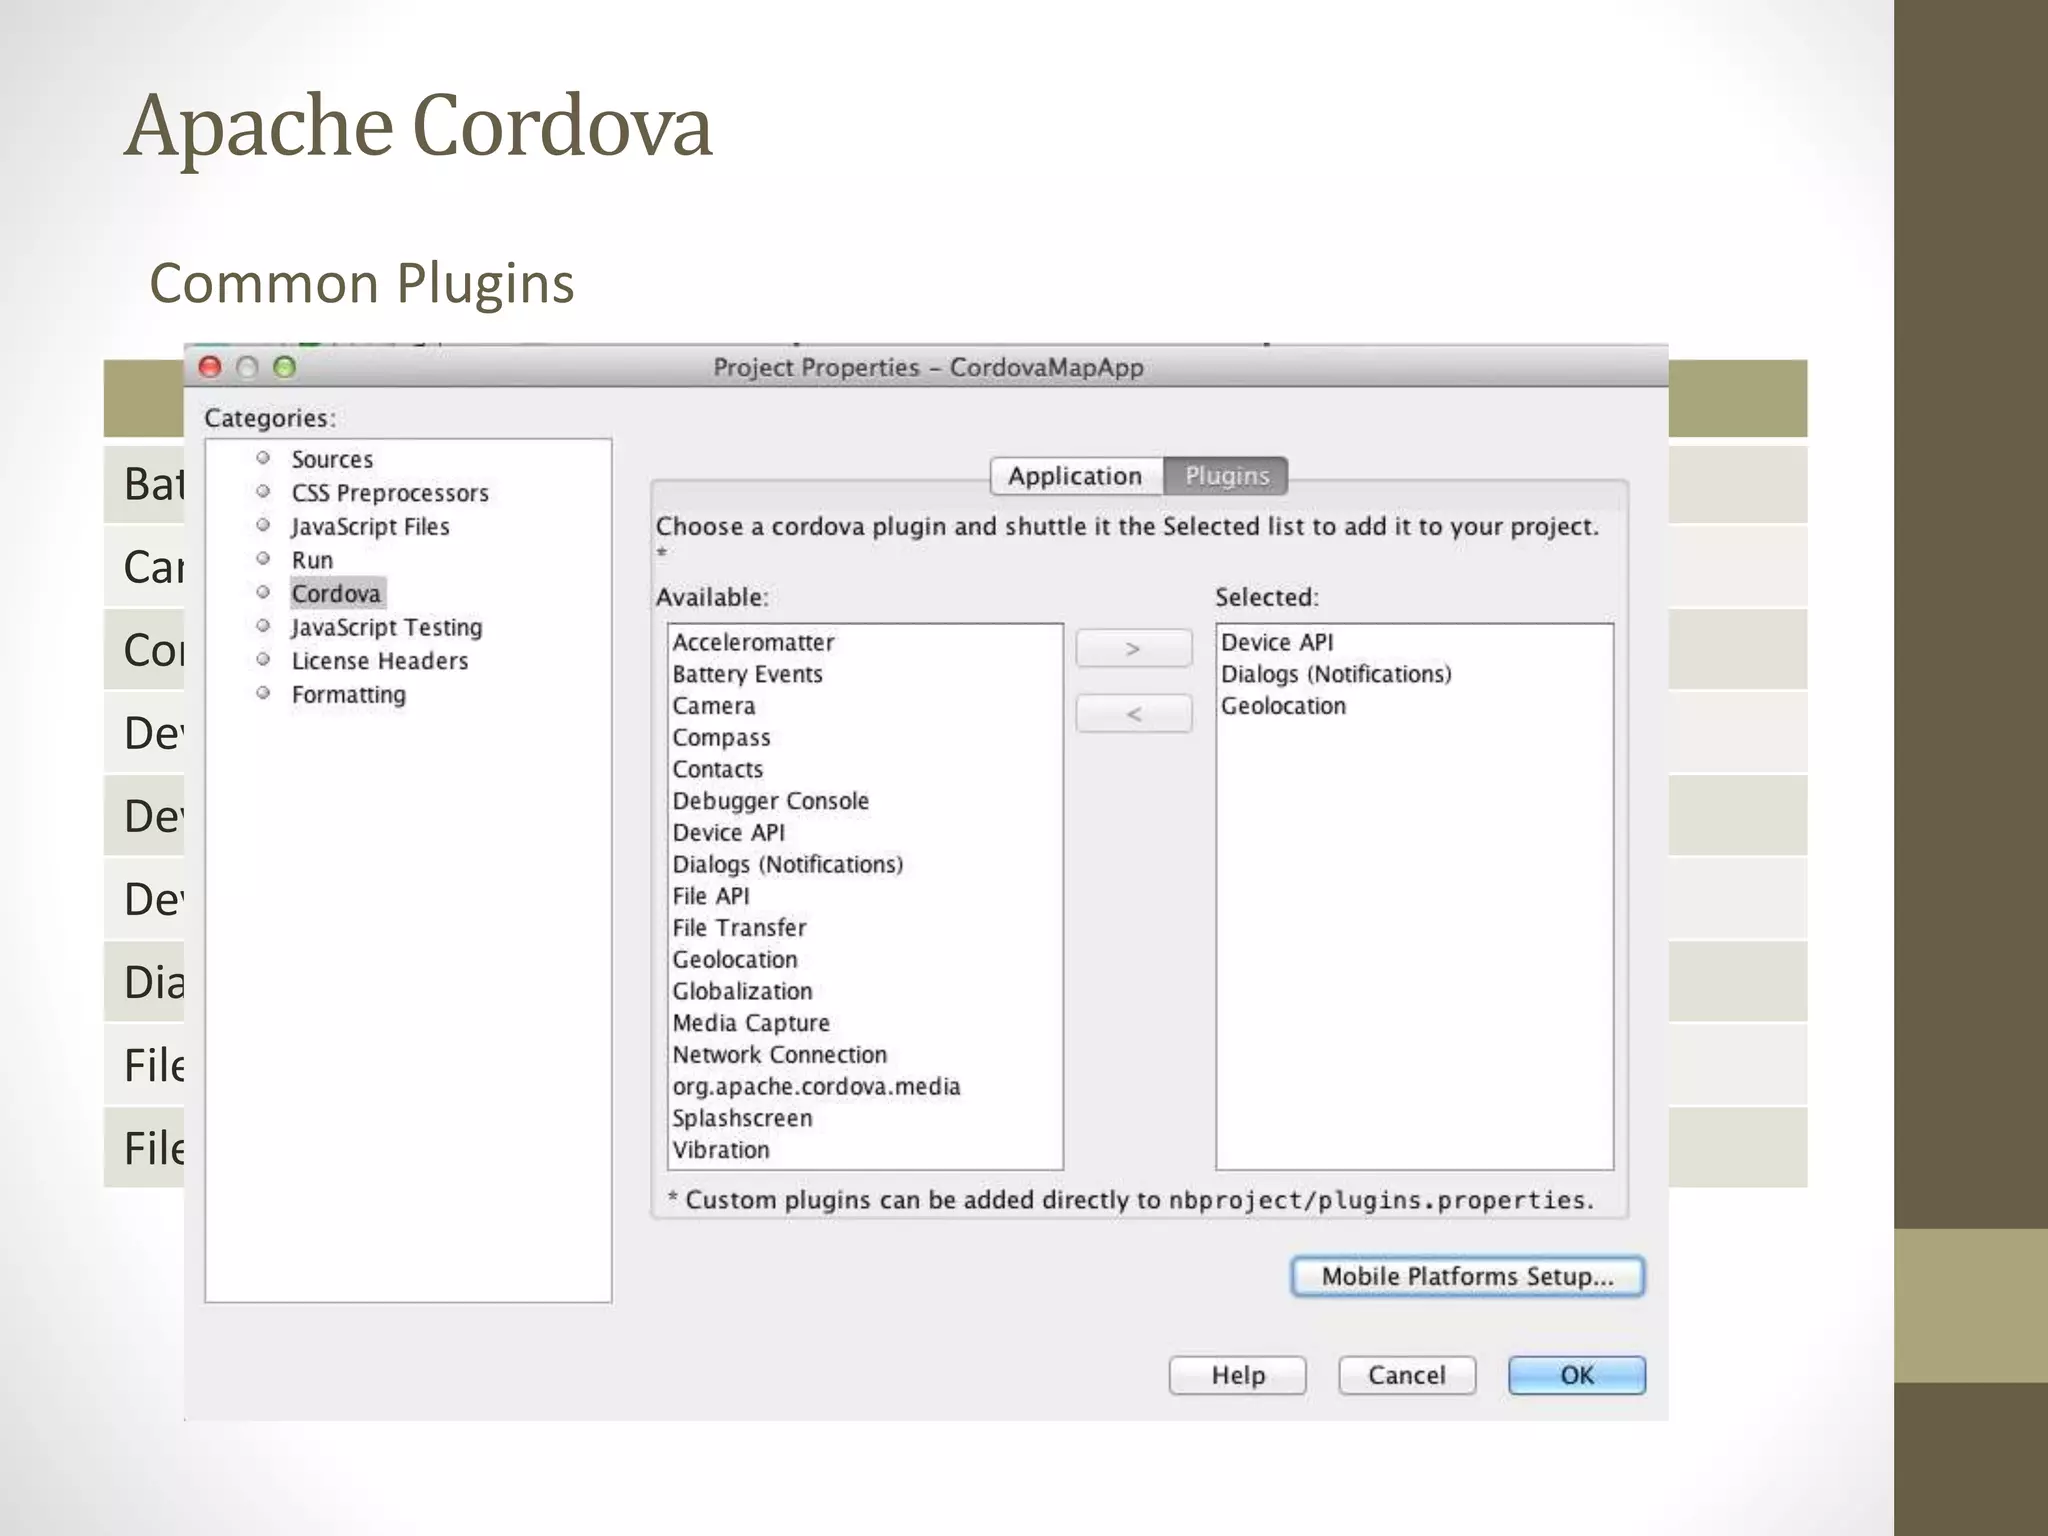Click the bullet icon beside Run

pyautogui.click(x=263, y=559)
